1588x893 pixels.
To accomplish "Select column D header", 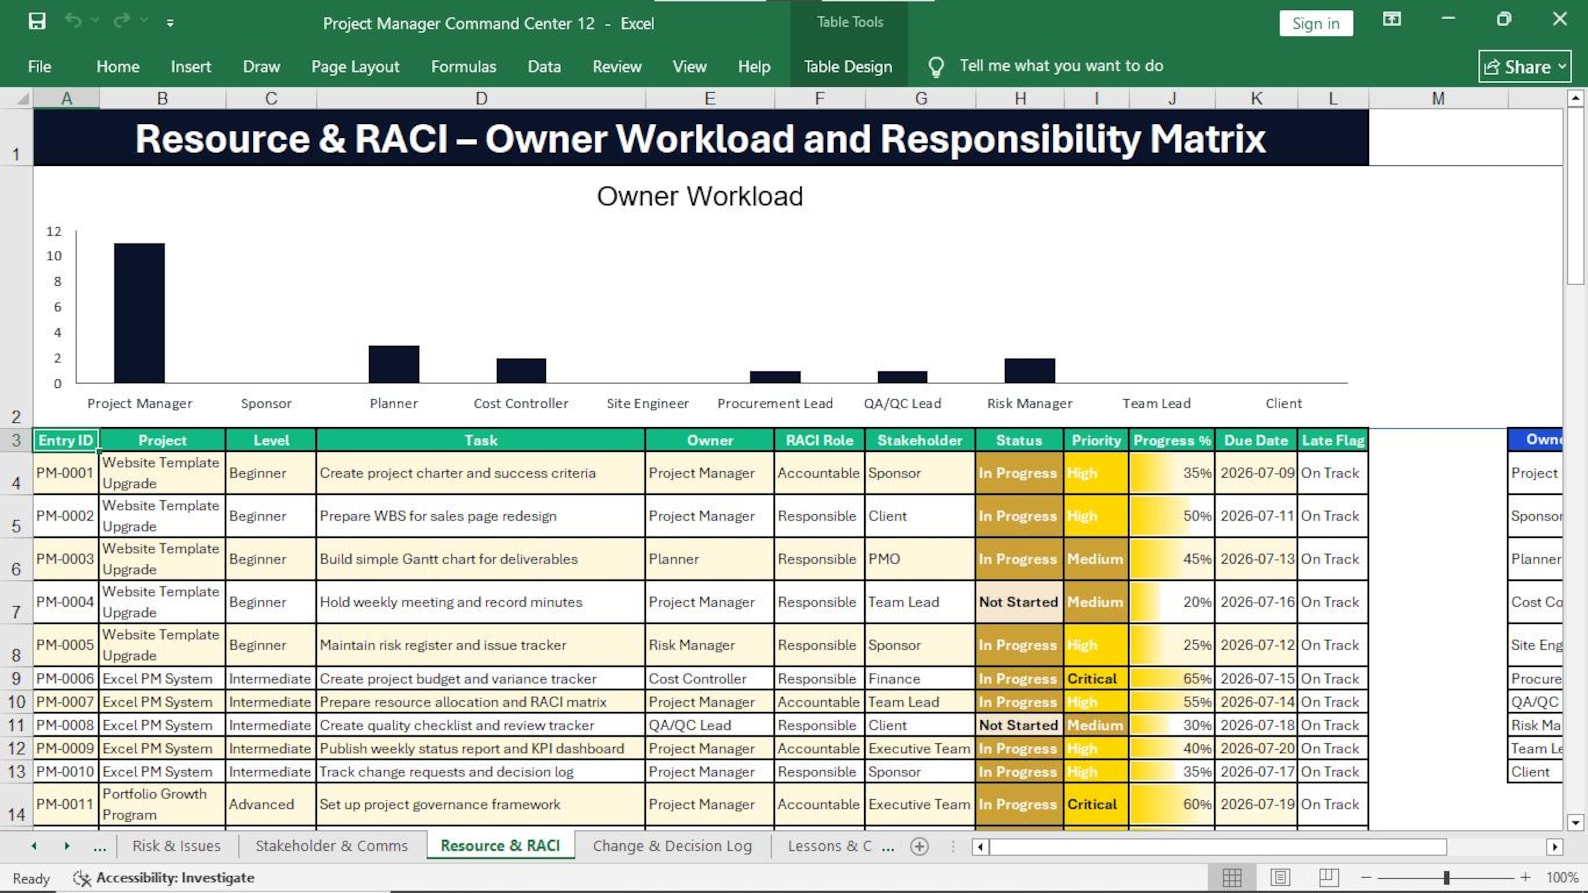I will pyautogui.click(x=481, y=98).
